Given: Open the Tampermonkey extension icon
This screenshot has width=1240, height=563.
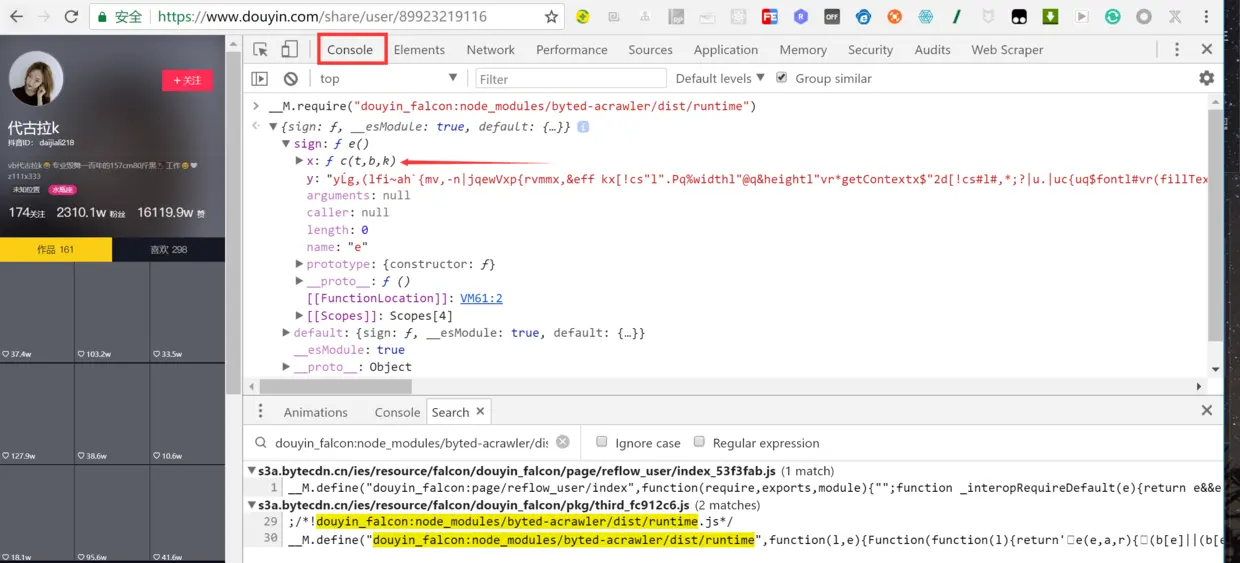Looking at the screenshot, I should [x=1019, y=17].
